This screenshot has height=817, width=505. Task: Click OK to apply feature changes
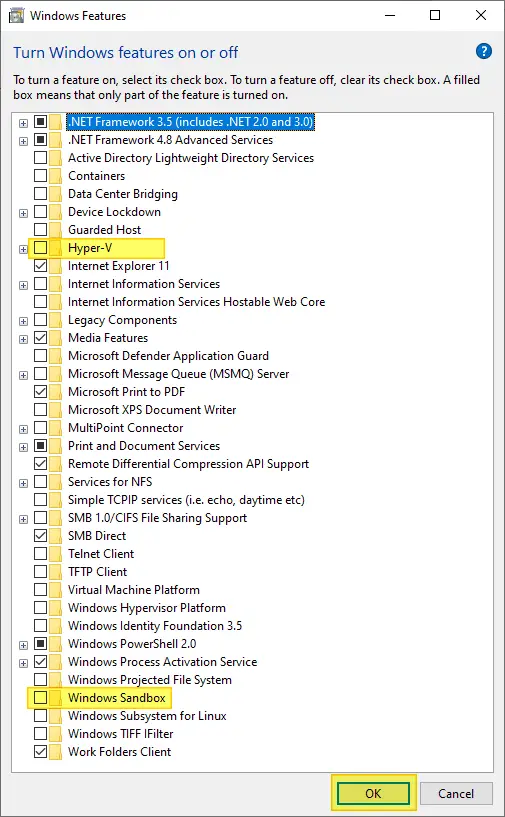click(x=373, y=793)
